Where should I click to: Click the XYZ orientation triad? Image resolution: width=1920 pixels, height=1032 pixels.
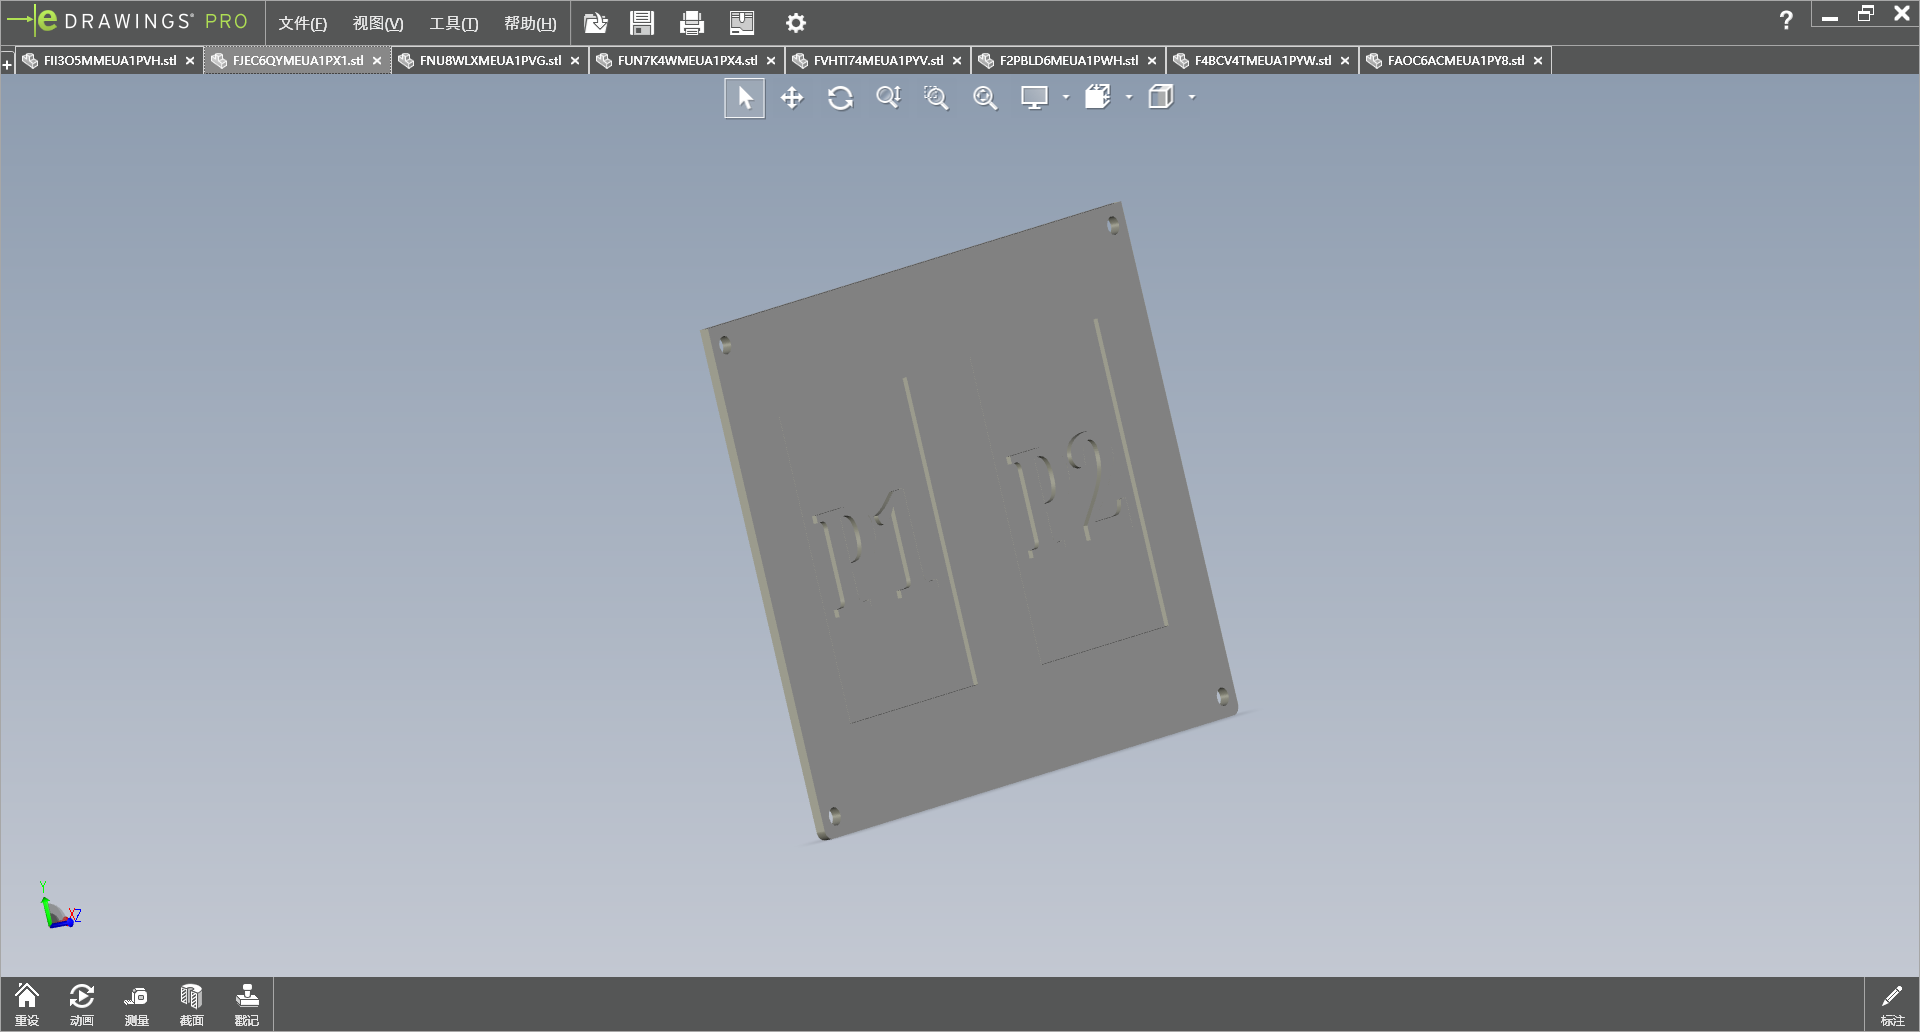pos(59,906)
